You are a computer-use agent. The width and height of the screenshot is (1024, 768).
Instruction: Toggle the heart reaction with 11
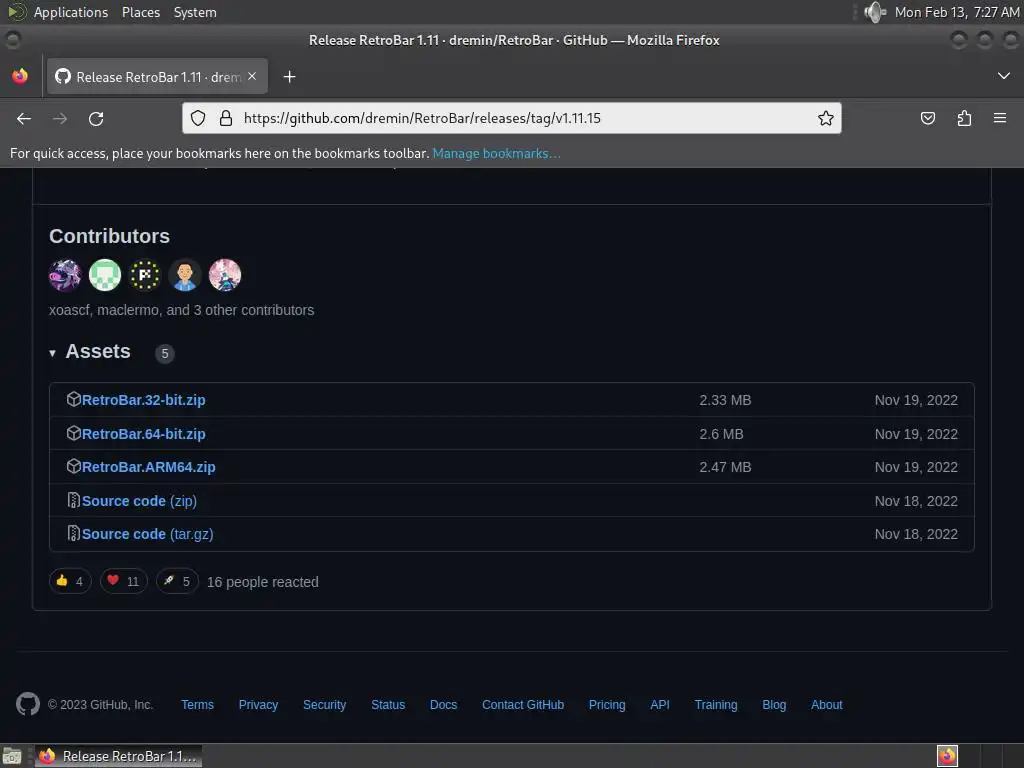click(x=123, y=581)
